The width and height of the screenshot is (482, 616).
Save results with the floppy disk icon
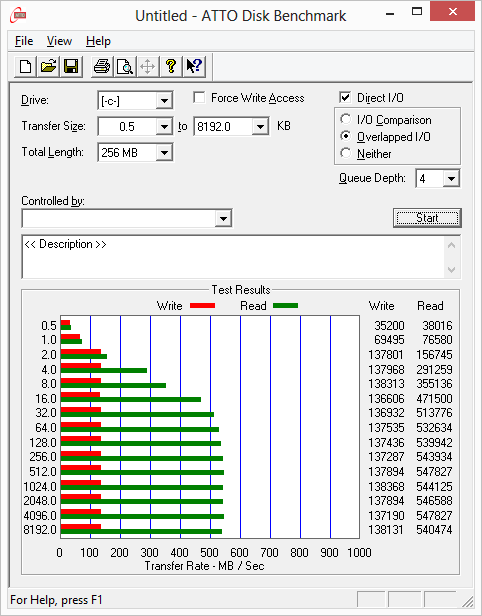click(x=71, y=66)
